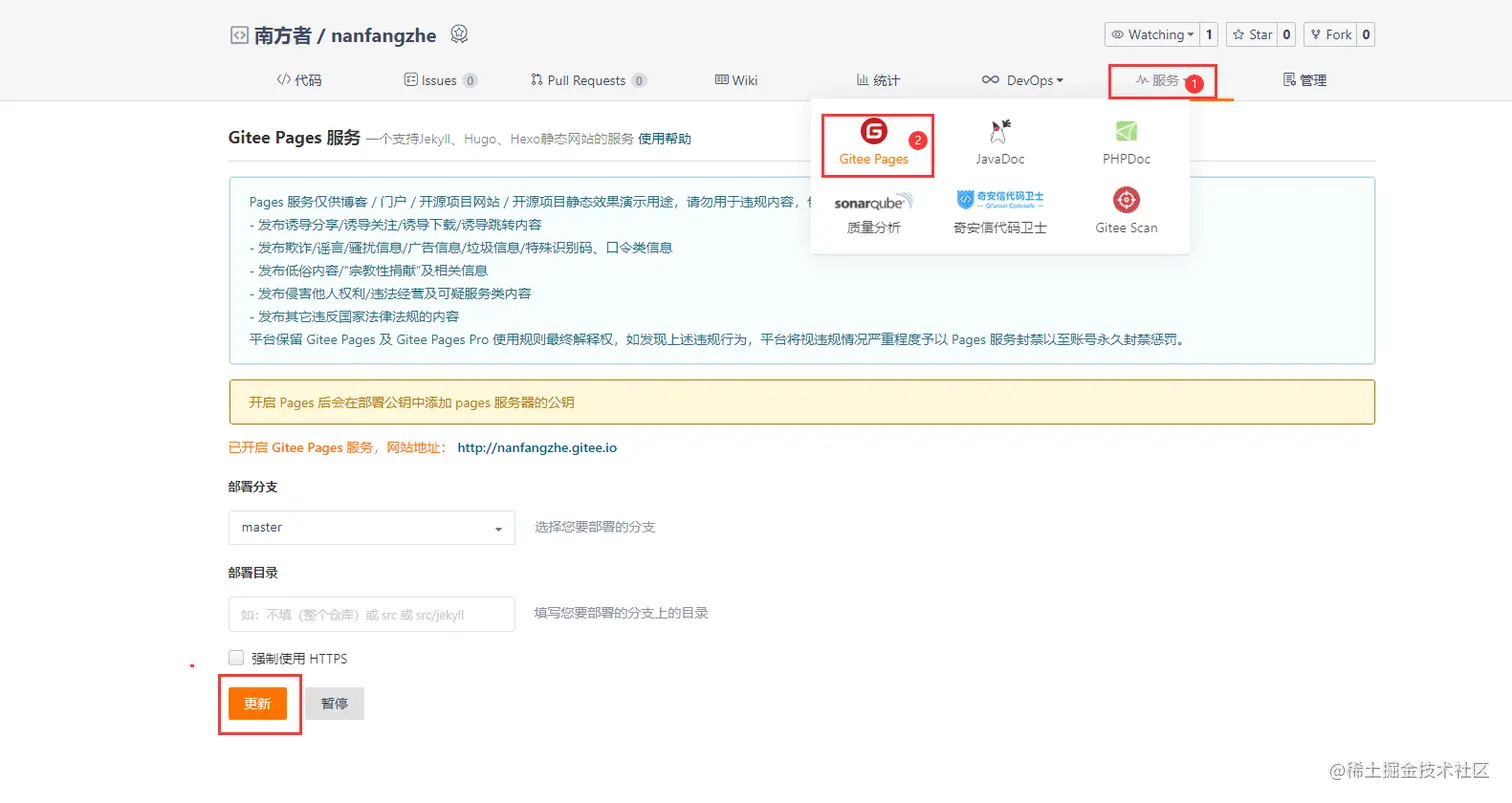
Task: Click the recommended badge icon after nanfangzhe
Action: point(459,34)
